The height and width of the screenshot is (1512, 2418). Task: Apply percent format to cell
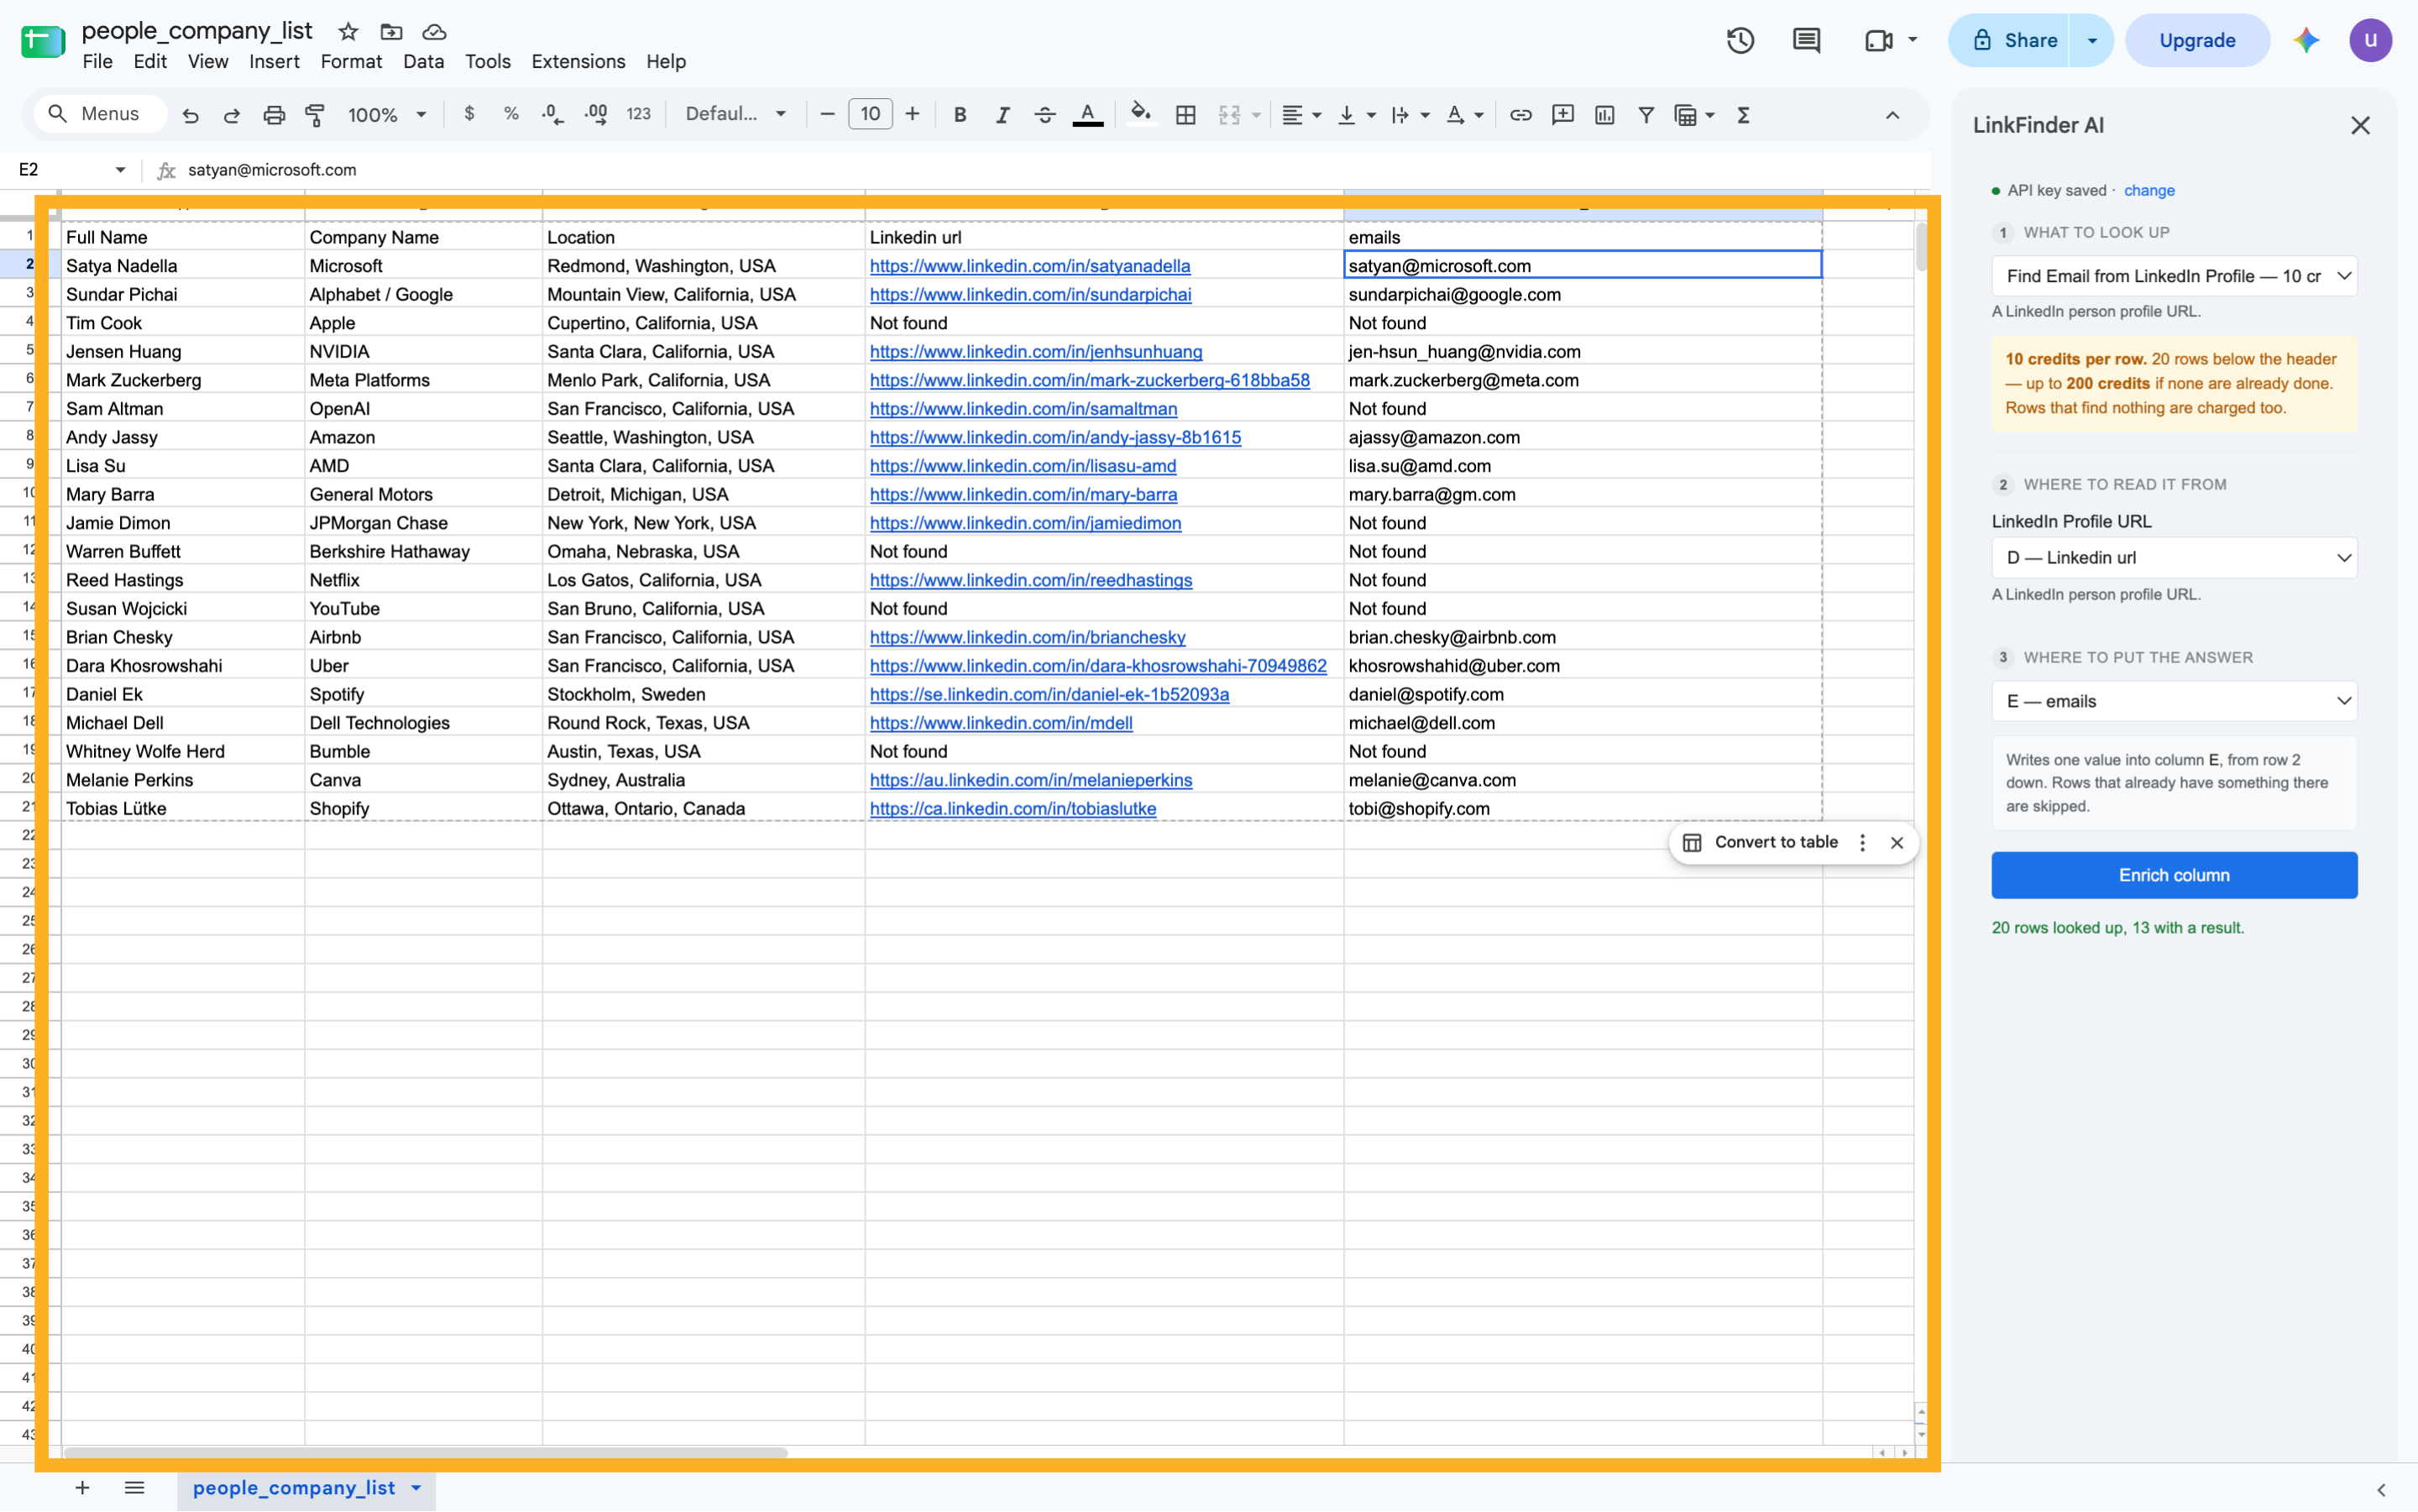511,114
